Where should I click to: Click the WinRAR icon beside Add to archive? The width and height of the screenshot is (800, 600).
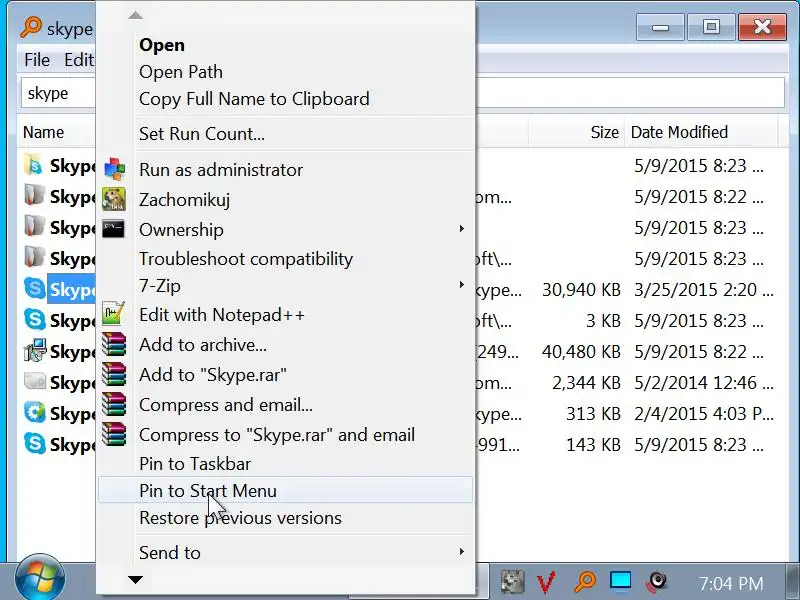pyautogui.click(x=114, y=344)
